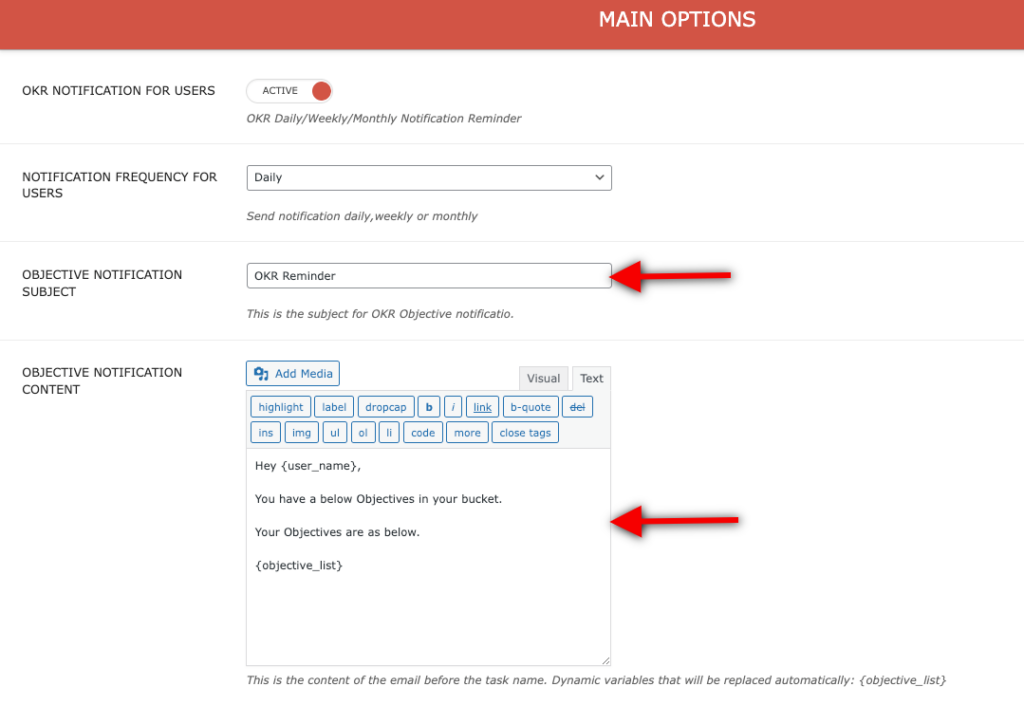This screenshot has height=705, width=1024.
Task: Click the ins quicktag button
Action: (265, 433)
